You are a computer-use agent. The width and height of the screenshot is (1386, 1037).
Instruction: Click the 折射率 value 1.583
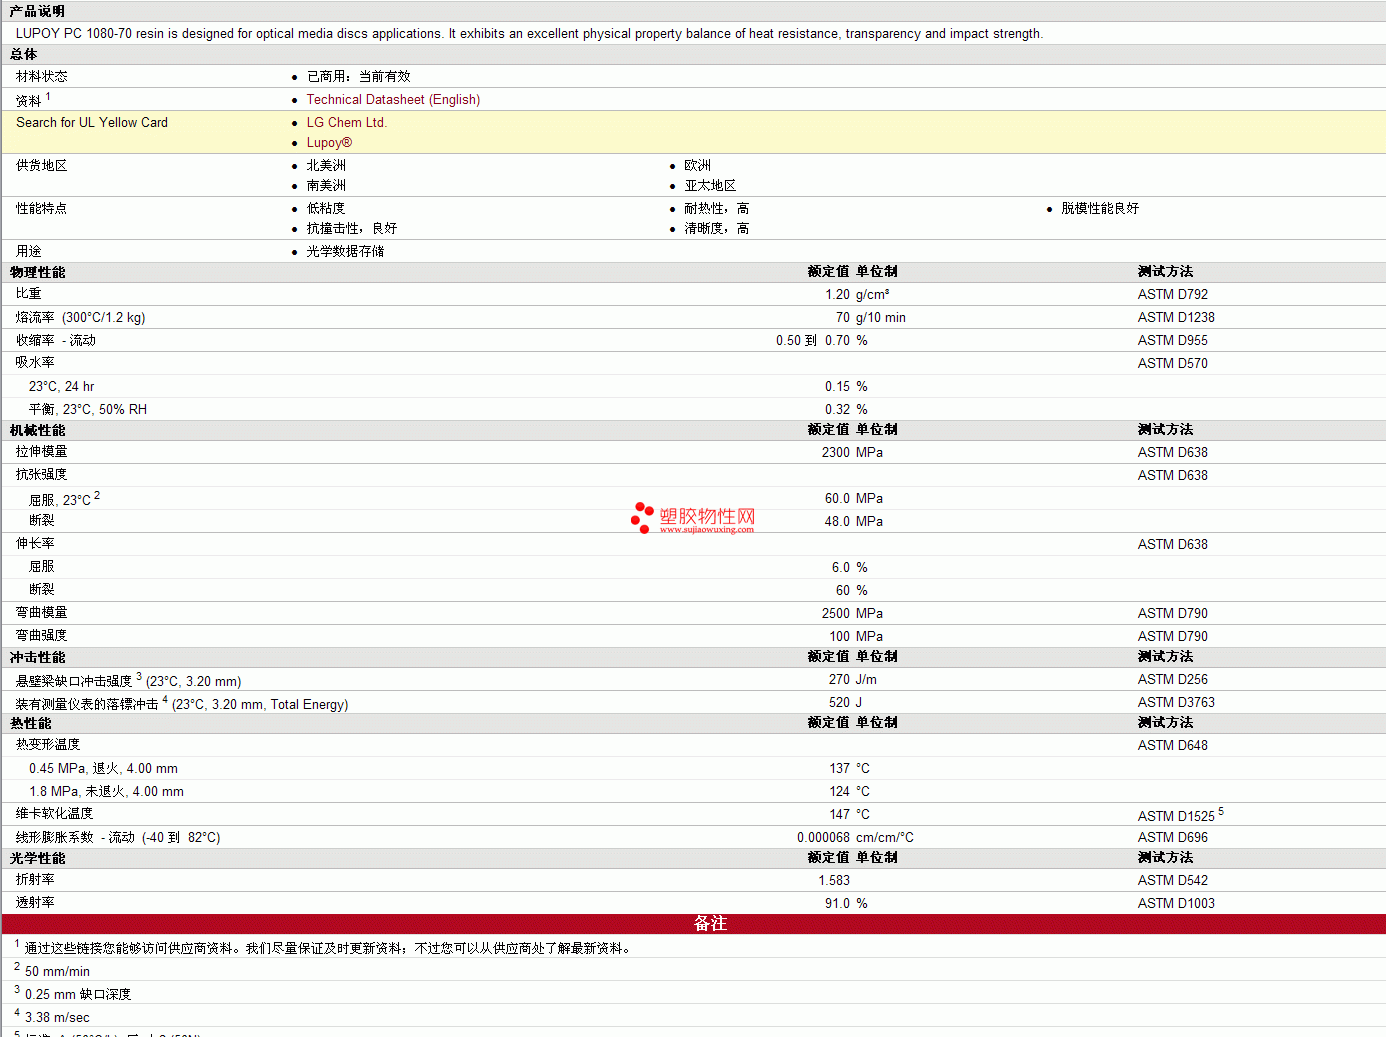tap(834, 881)
